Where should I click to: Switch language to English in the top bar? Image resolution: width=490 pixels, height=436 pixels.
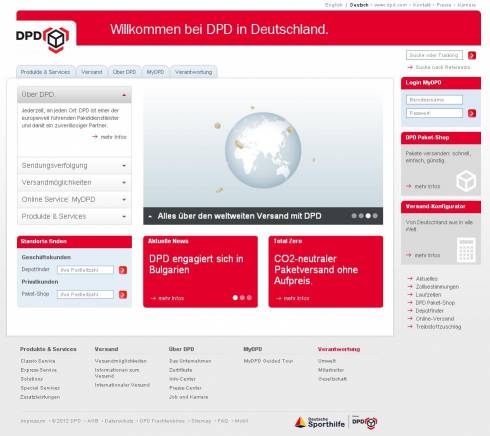(334, 5)
